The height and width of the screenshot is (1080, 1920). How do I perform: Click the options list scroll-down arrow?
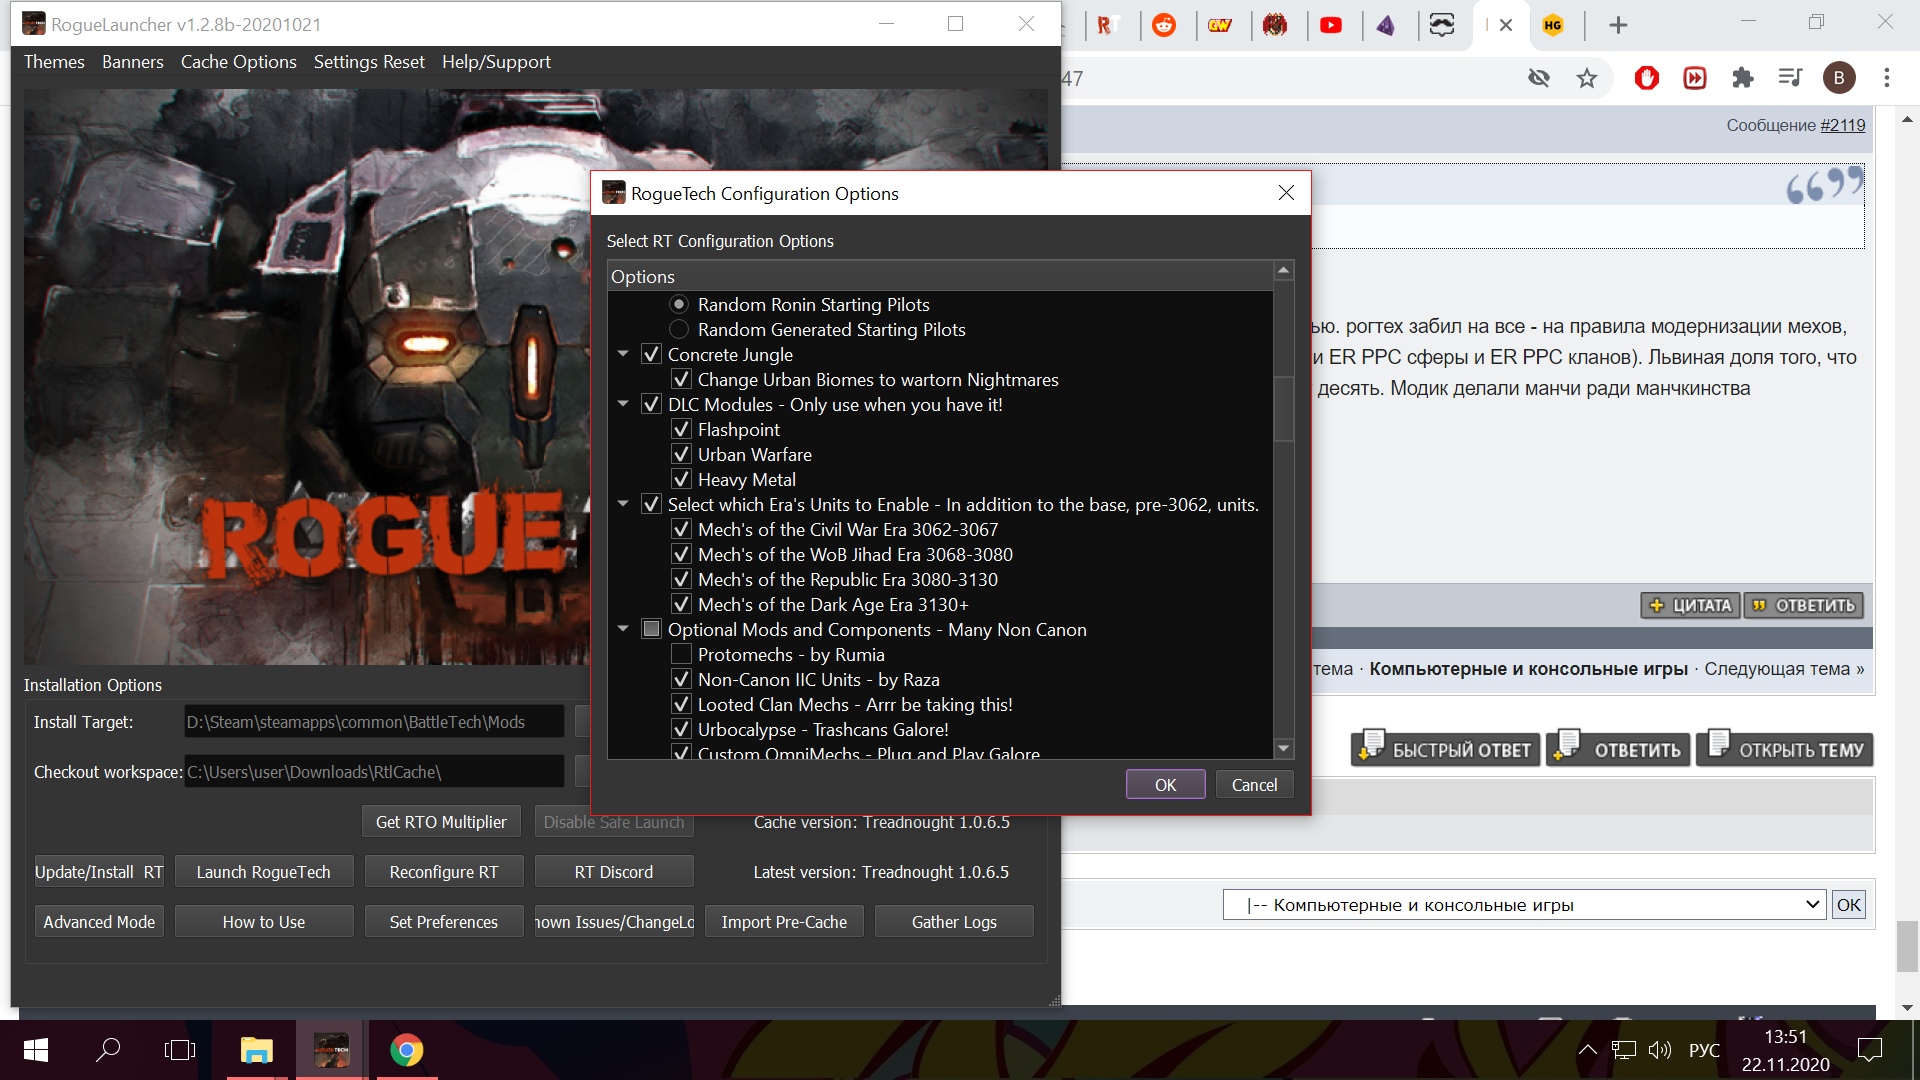(1284, 748)
